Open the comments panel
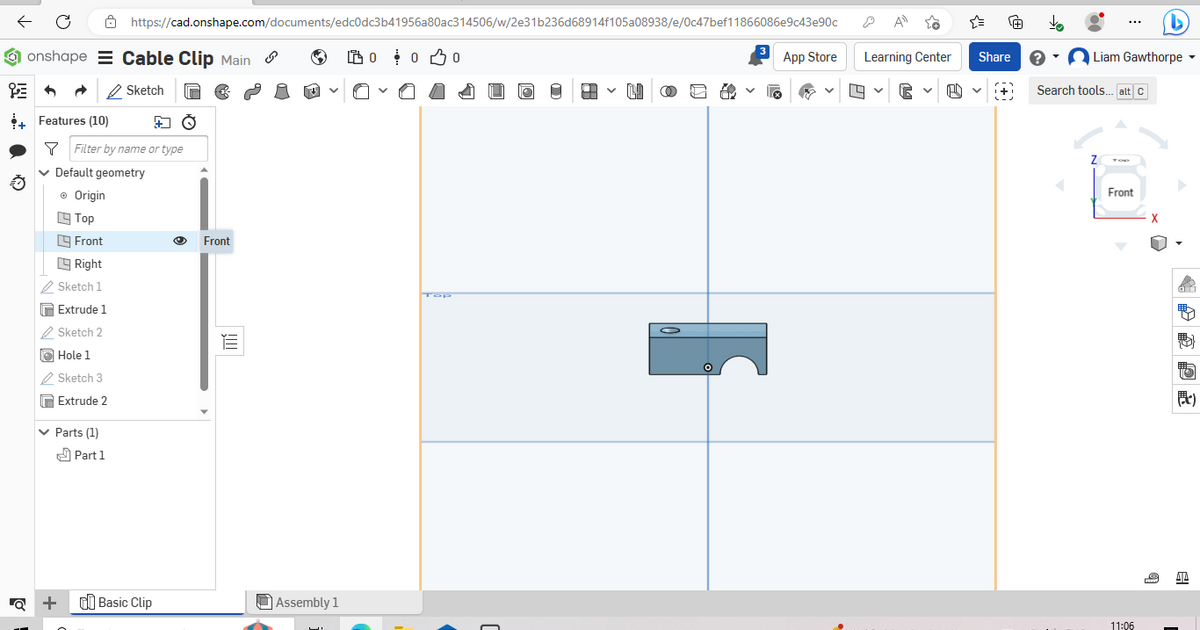 click(16, 151)
